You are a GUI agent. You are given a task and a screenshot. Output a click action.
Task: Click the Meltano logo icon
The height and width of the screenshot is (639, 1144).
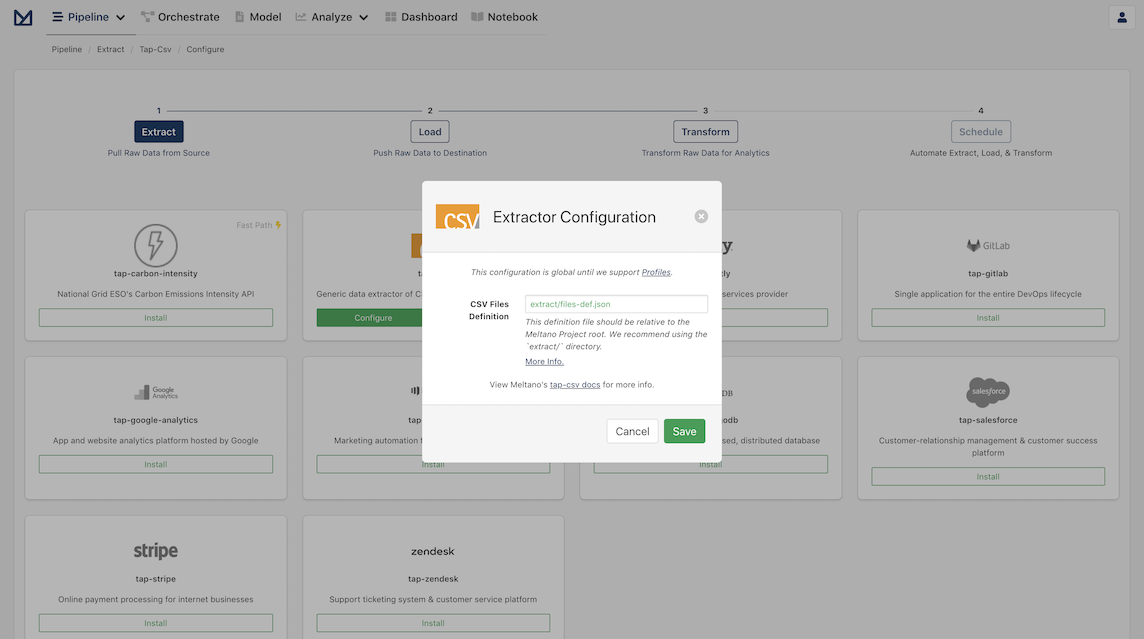click(x=23, y=18)
